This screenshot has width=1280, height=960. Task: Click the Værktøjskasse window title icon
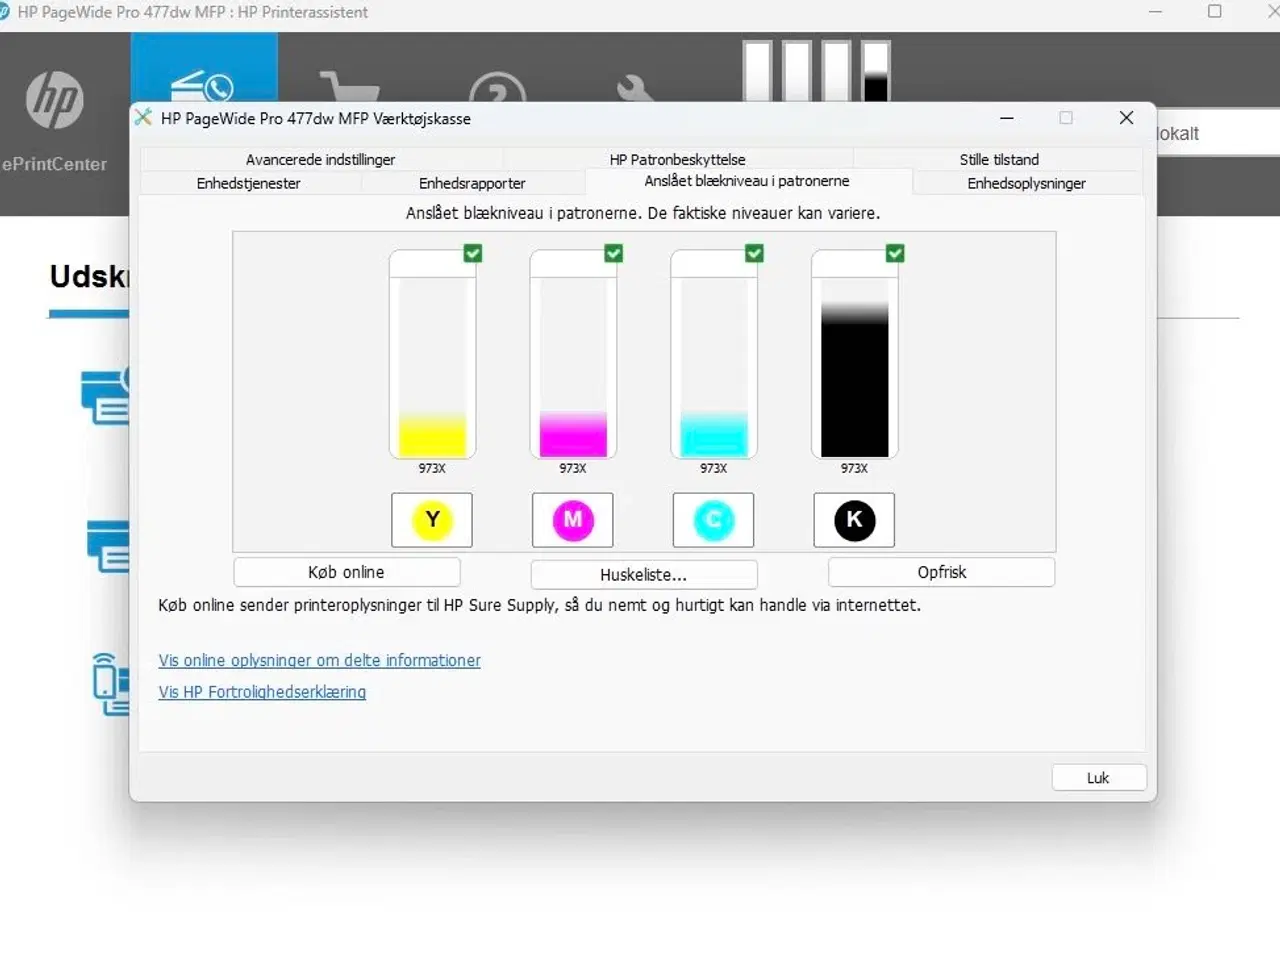[144, 118]
